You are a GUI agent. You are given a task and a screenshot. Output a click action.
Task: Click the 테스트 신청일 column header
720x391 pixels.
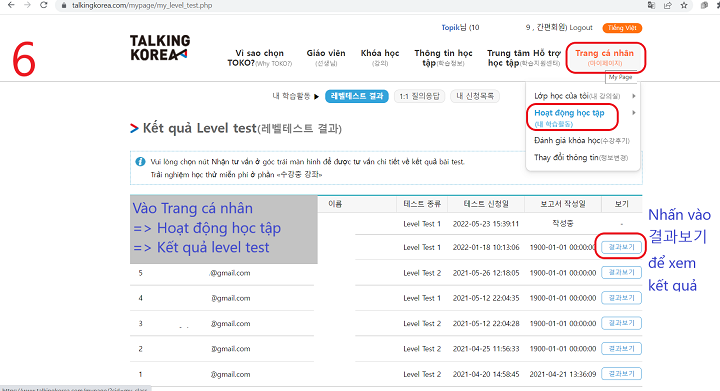[486, 204]
